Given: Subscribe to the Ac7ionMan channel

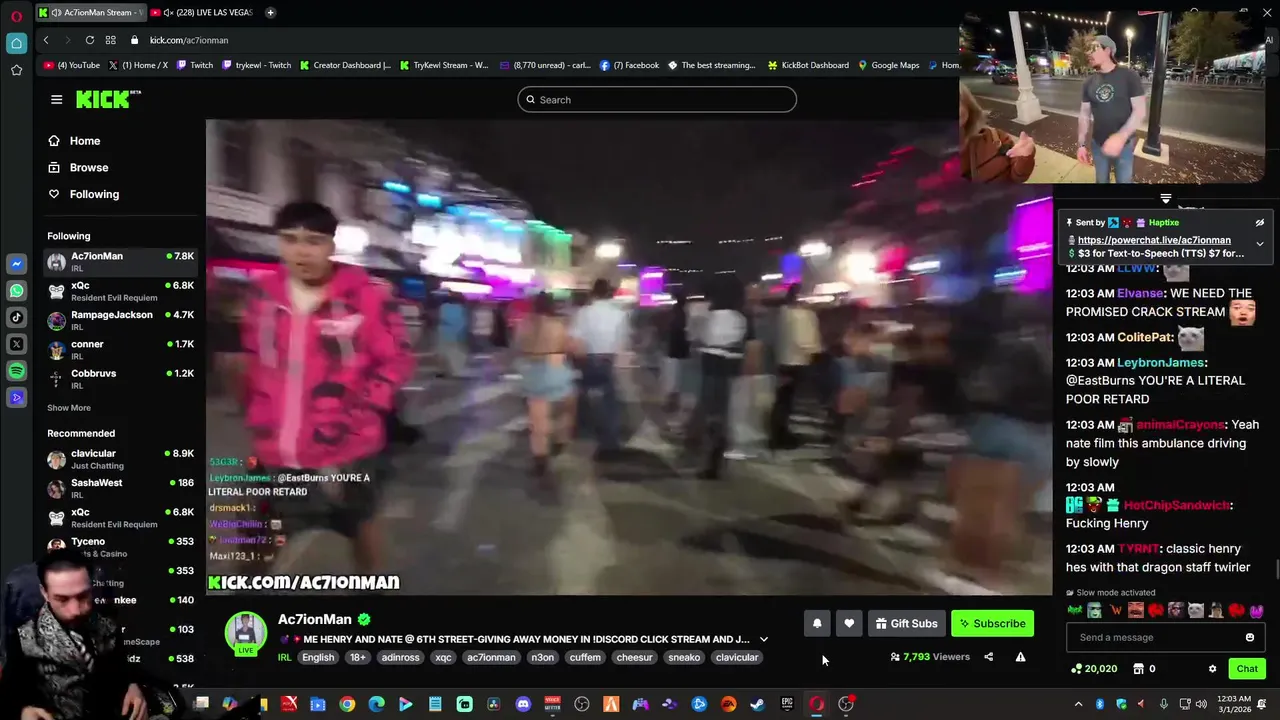Looking at the screenshot, I should coord(992,623).
